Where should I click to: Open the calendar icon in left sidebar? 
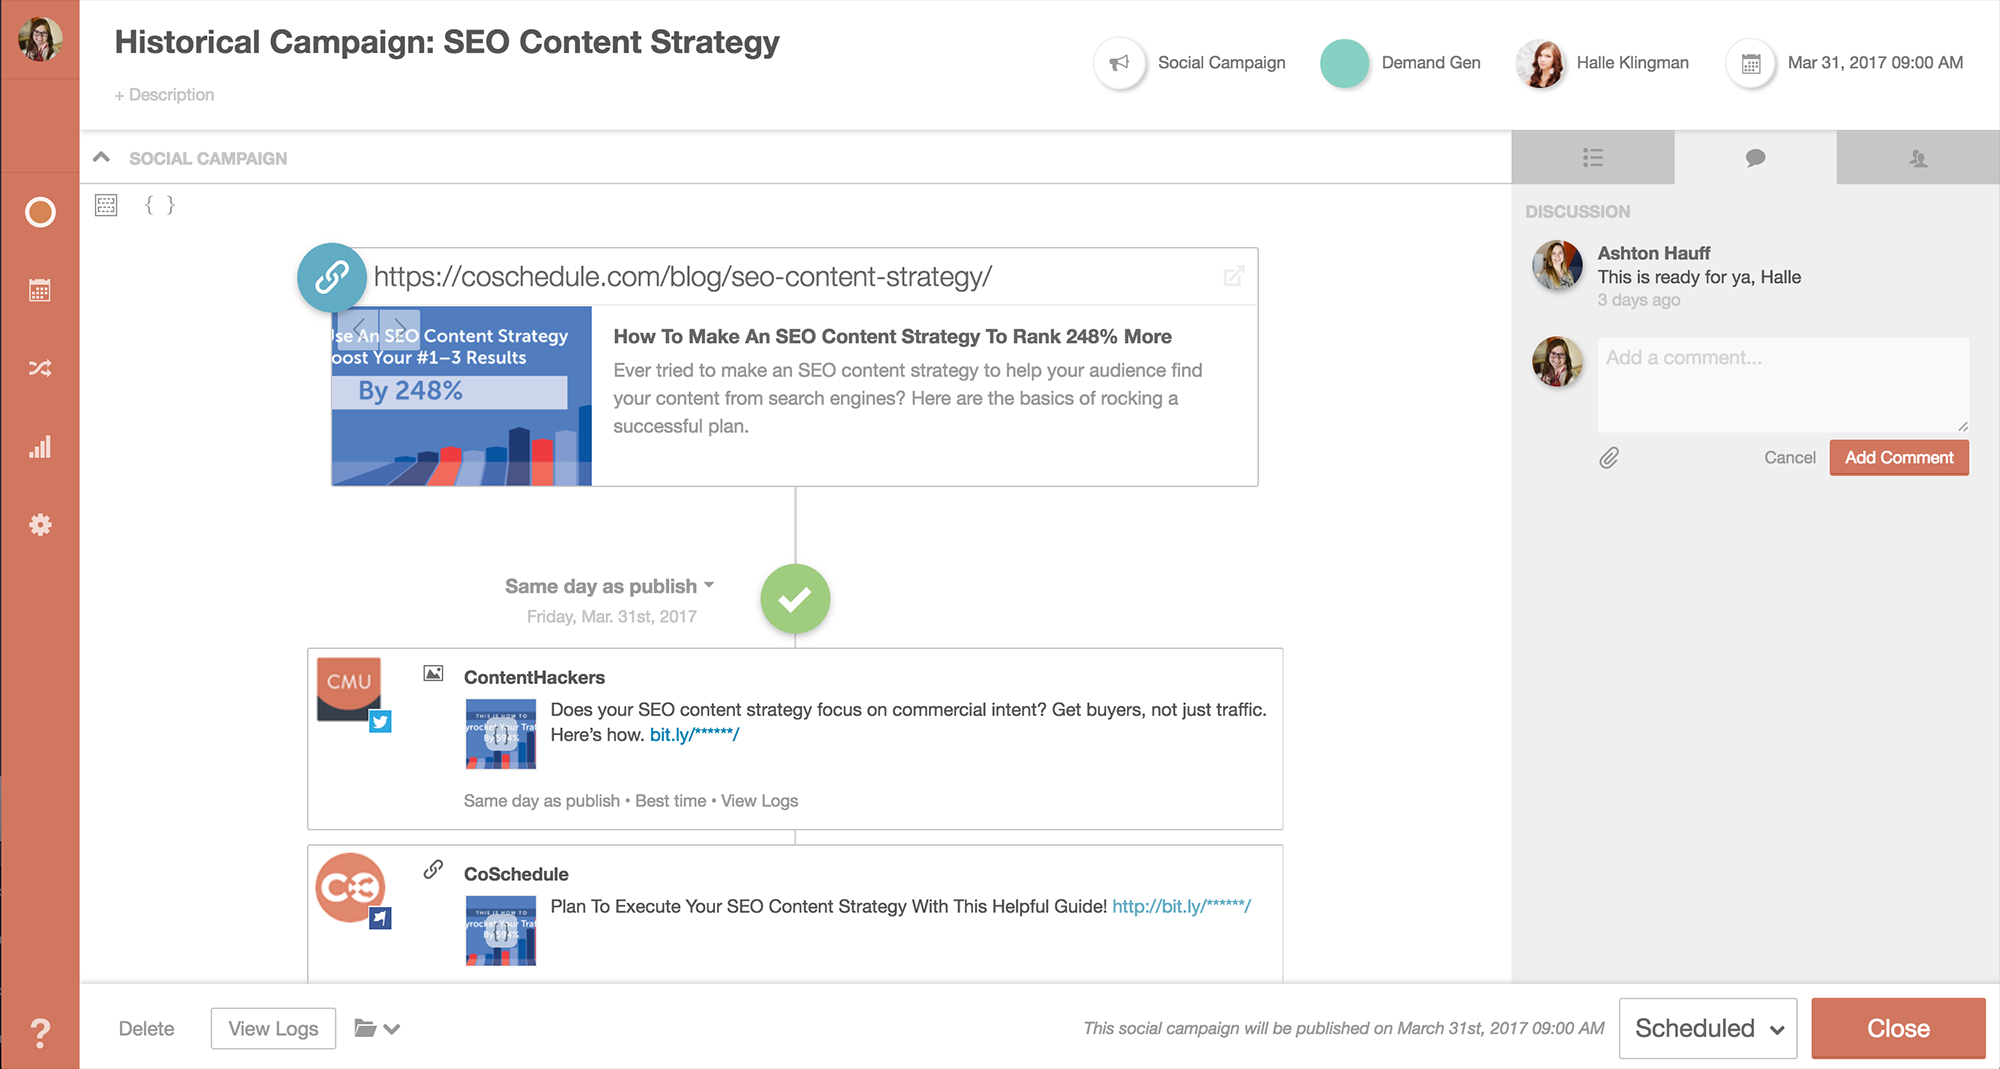(x=40, y=291)
